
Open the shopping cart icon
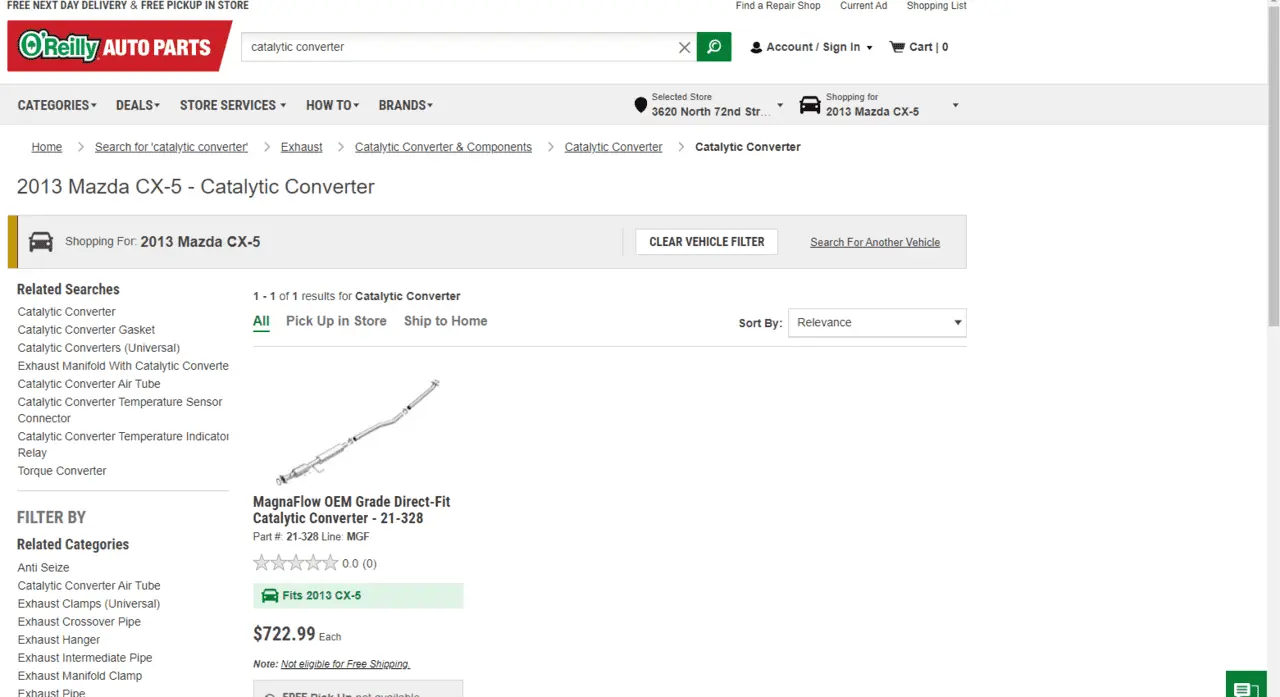click(x=897, y=47)
